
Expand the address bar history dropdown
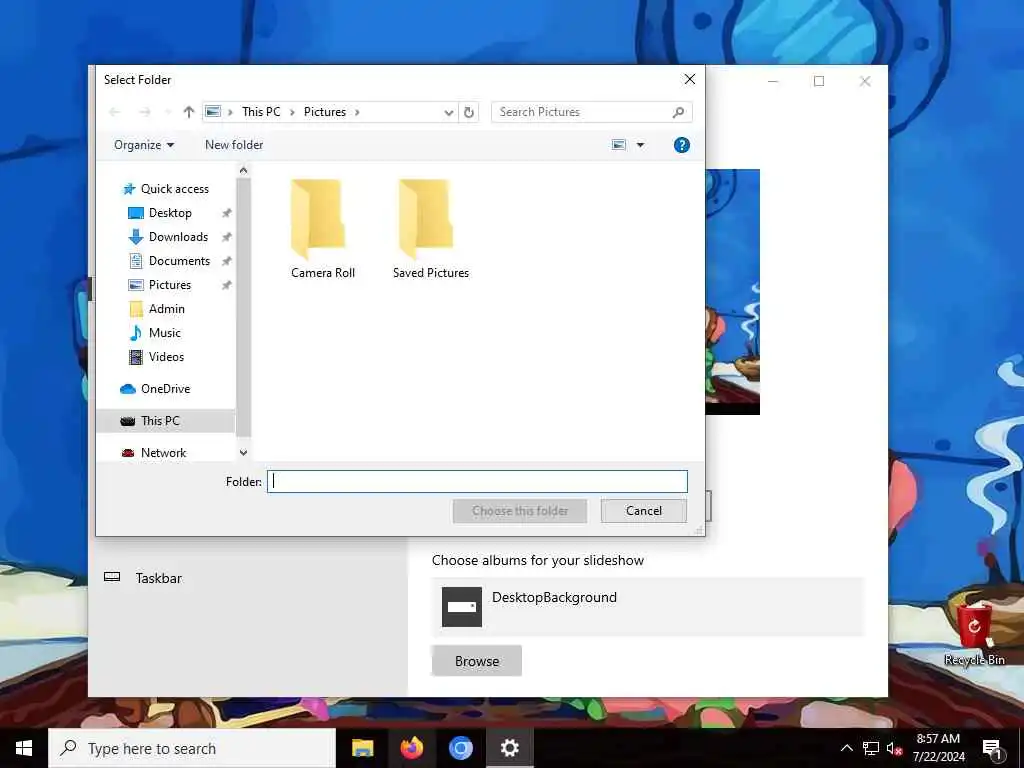[x=449, y=112]
